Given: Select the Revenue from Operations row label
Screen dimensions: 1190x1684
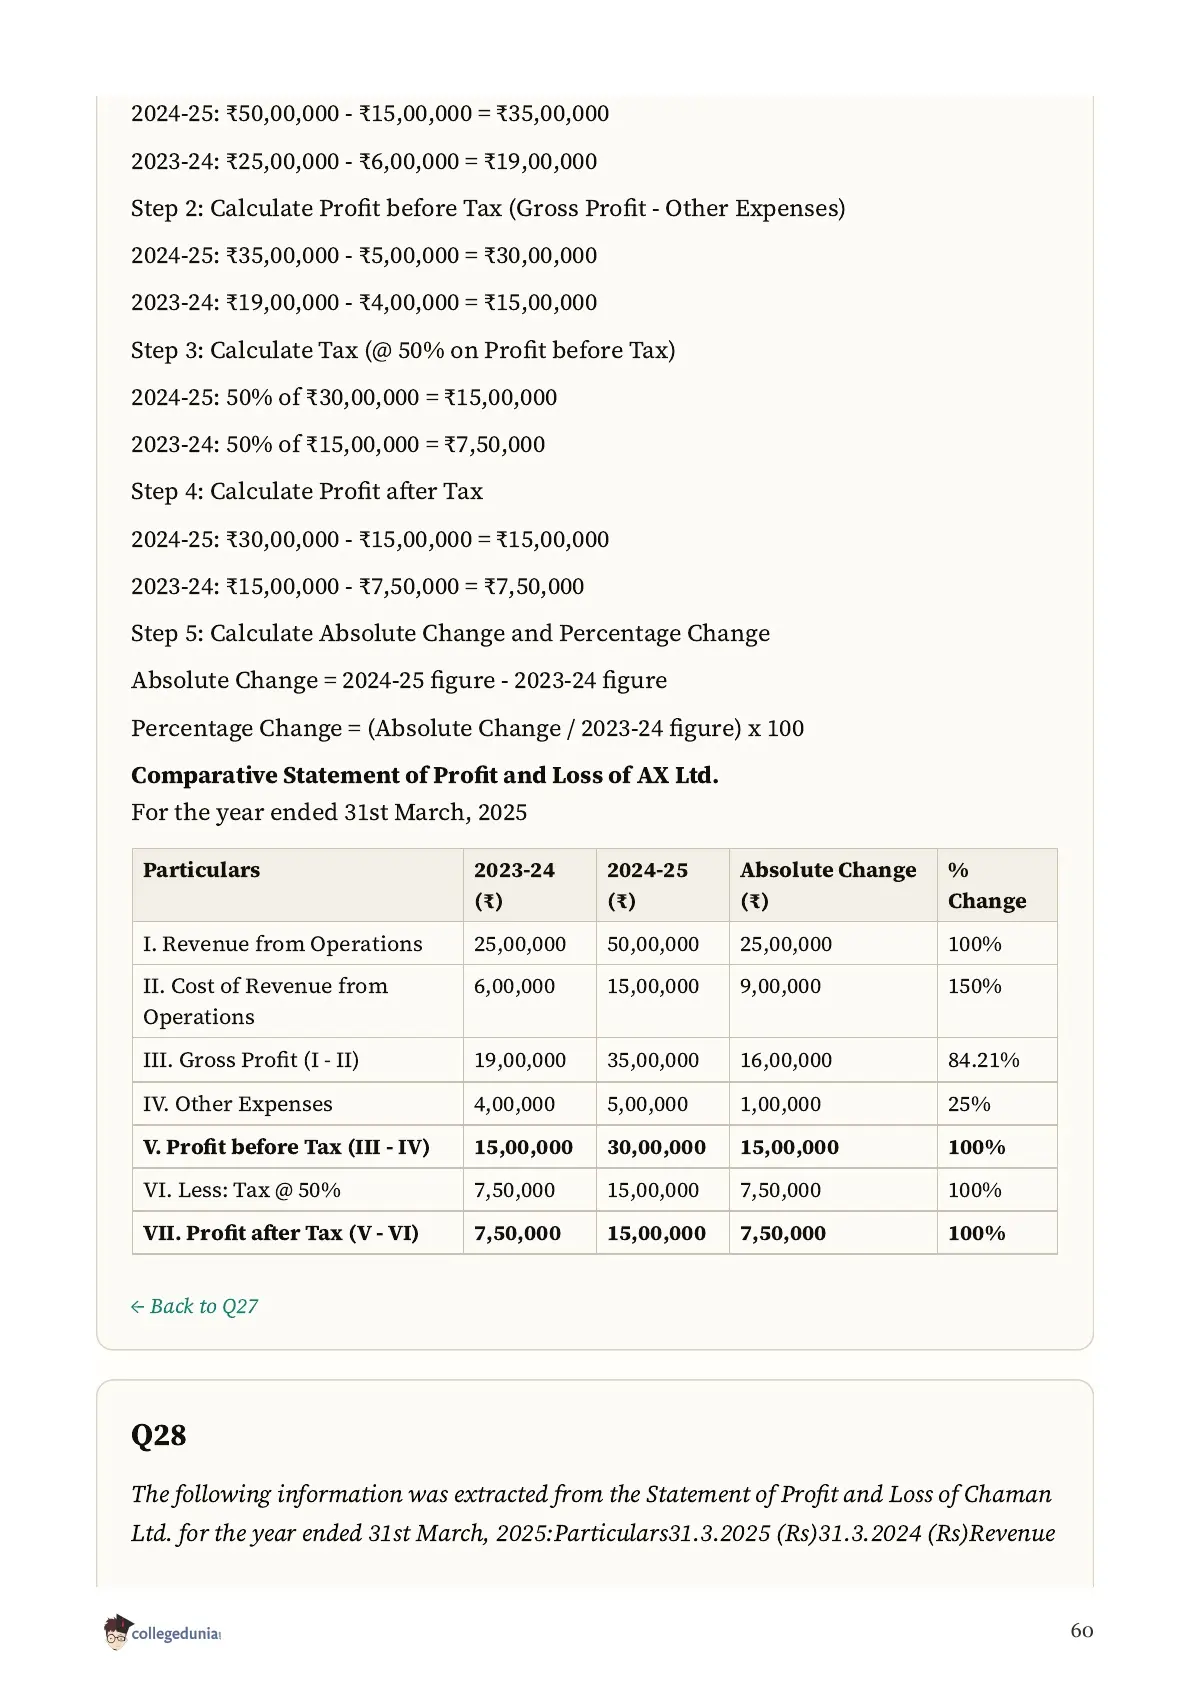Looking at the screenshot, I should (x=282, y=944).
